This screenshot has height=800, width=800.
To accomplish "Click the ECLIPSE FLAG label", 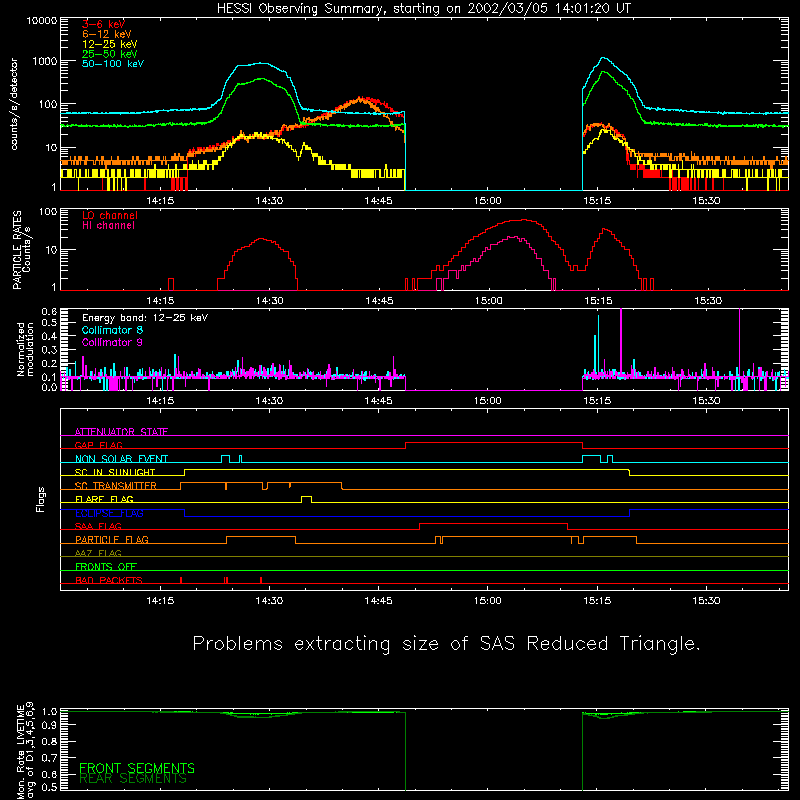I will pos(109,513).
